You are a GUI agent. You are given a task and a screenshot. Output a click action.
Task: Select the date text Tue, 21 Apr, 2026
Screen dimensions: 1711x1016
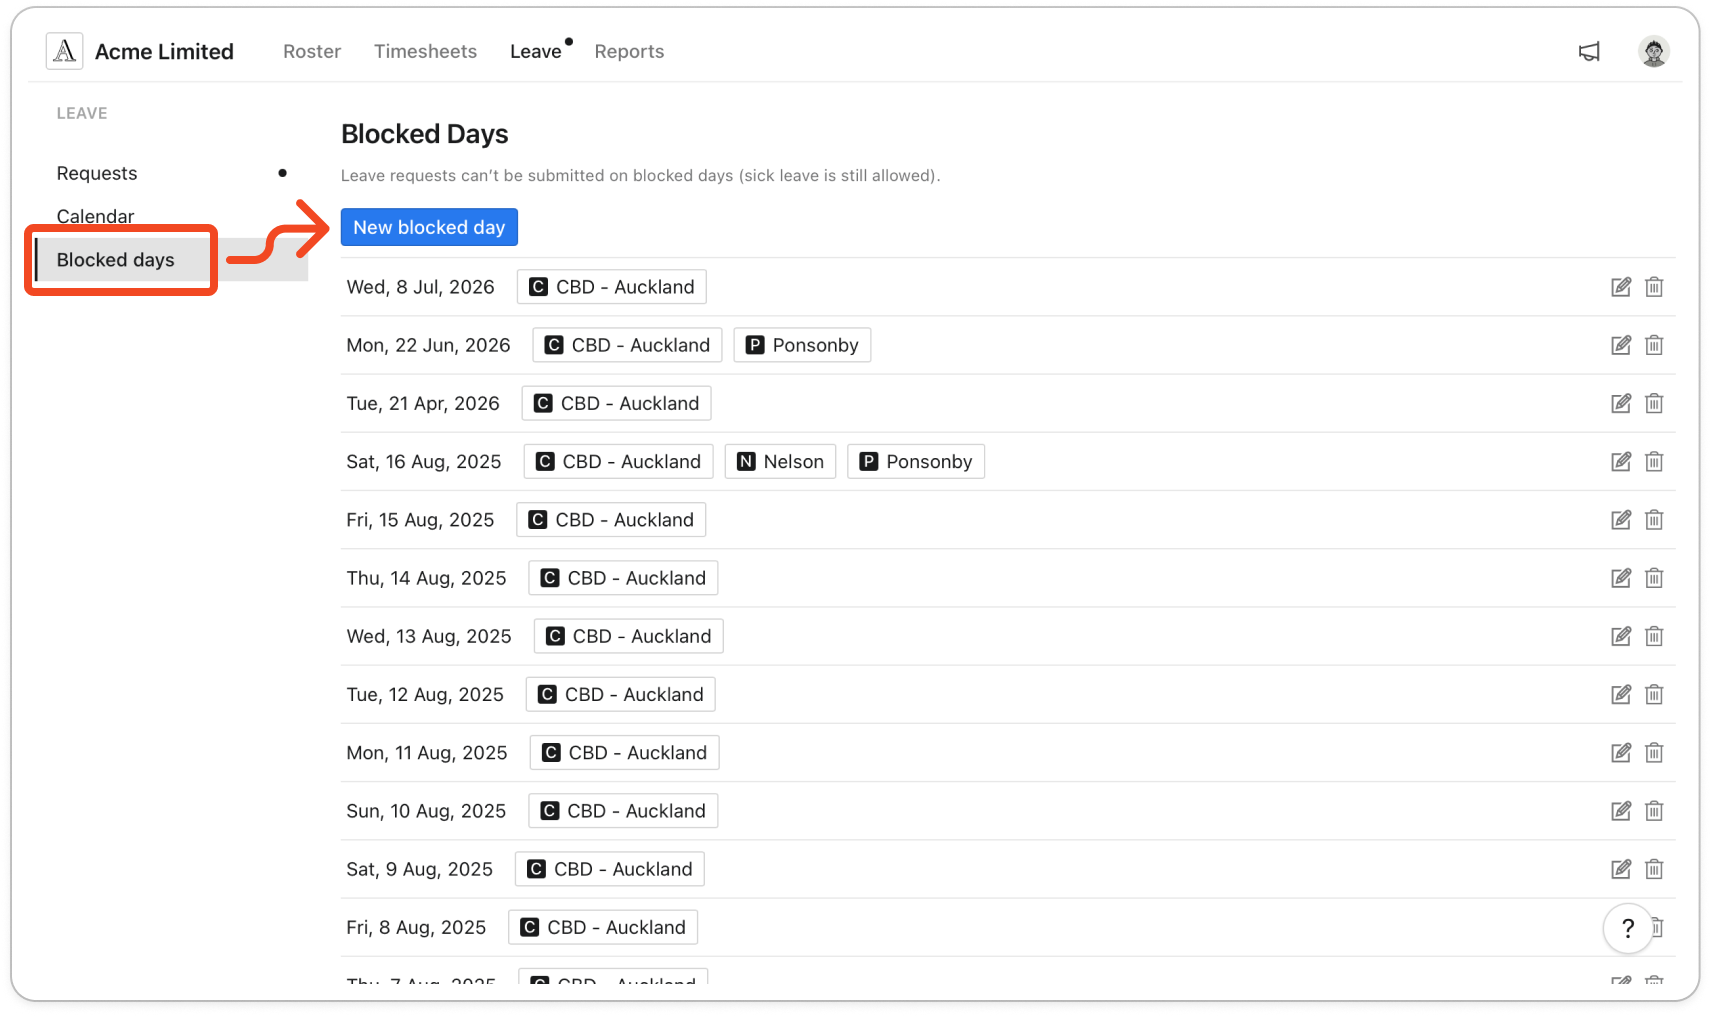click(x=423, y=403)
